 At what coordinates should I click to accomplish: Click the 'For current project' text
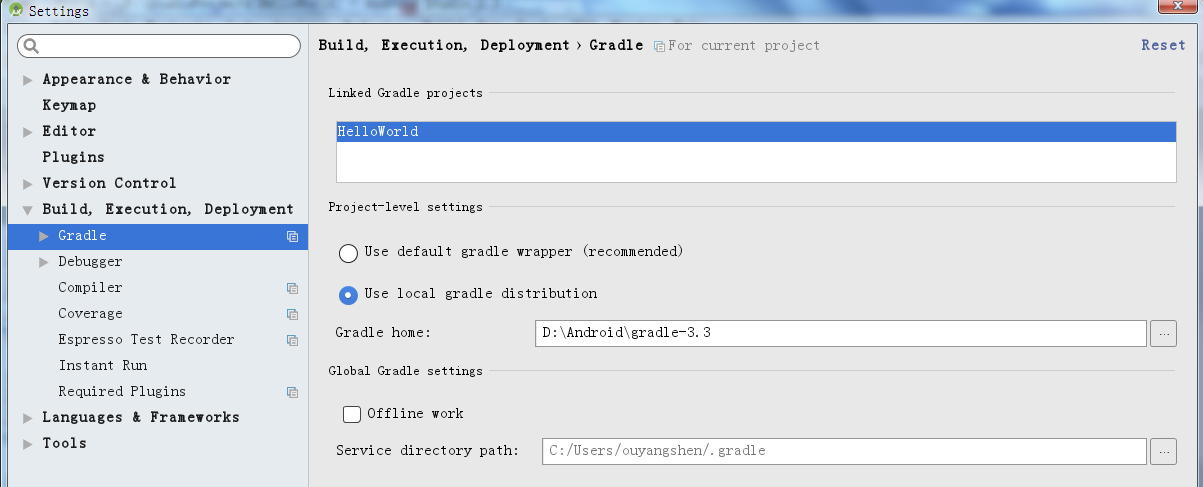coord(744,46)
